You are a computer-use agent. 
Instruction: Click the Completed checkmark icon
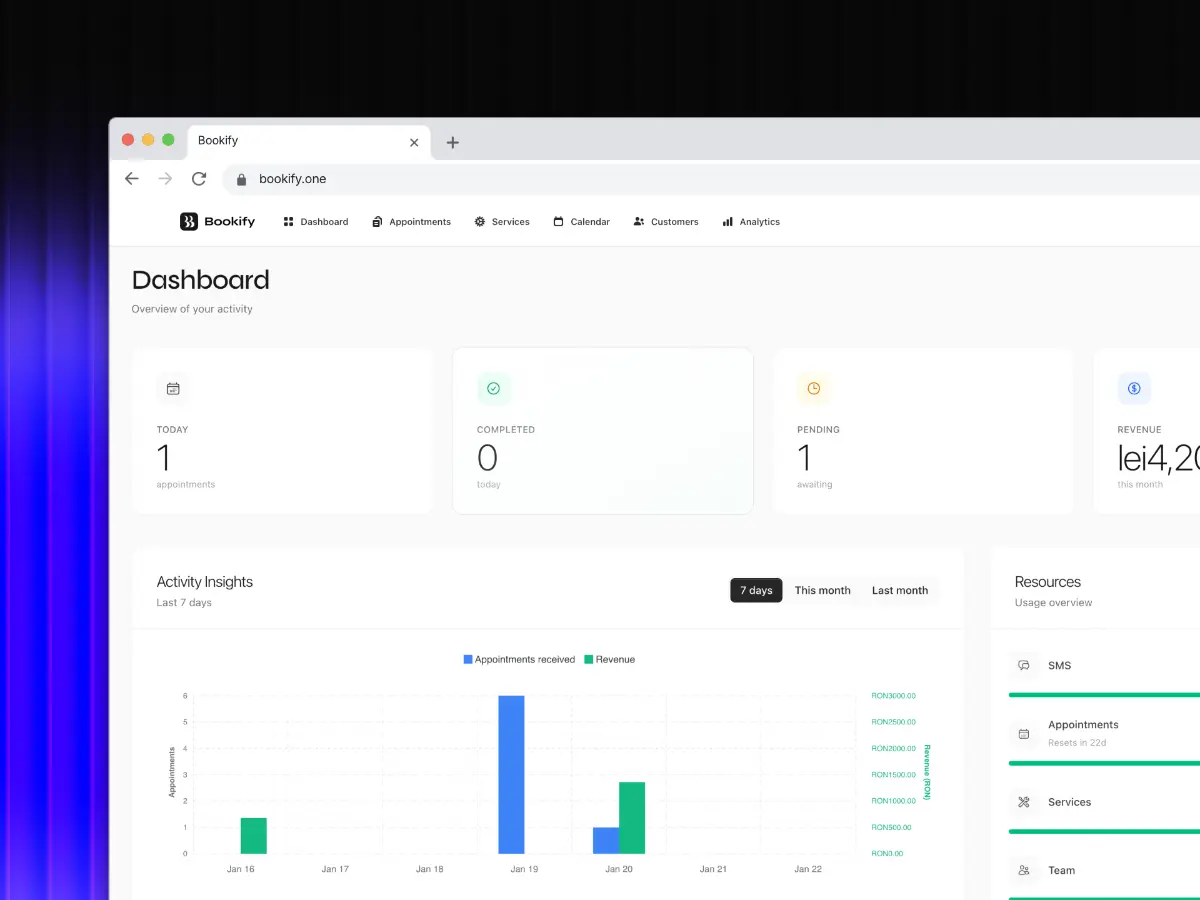point(493,388)
